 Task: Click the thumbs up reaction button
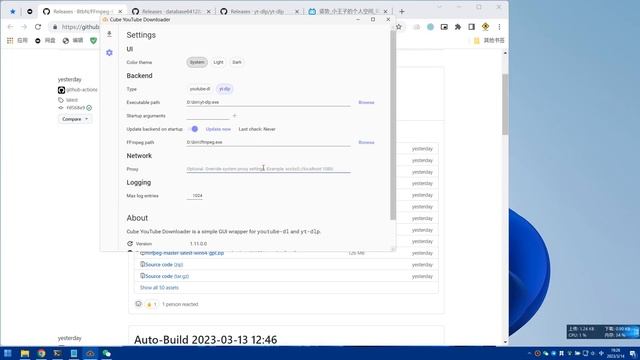pyautogui.click(x=151, y=304)
